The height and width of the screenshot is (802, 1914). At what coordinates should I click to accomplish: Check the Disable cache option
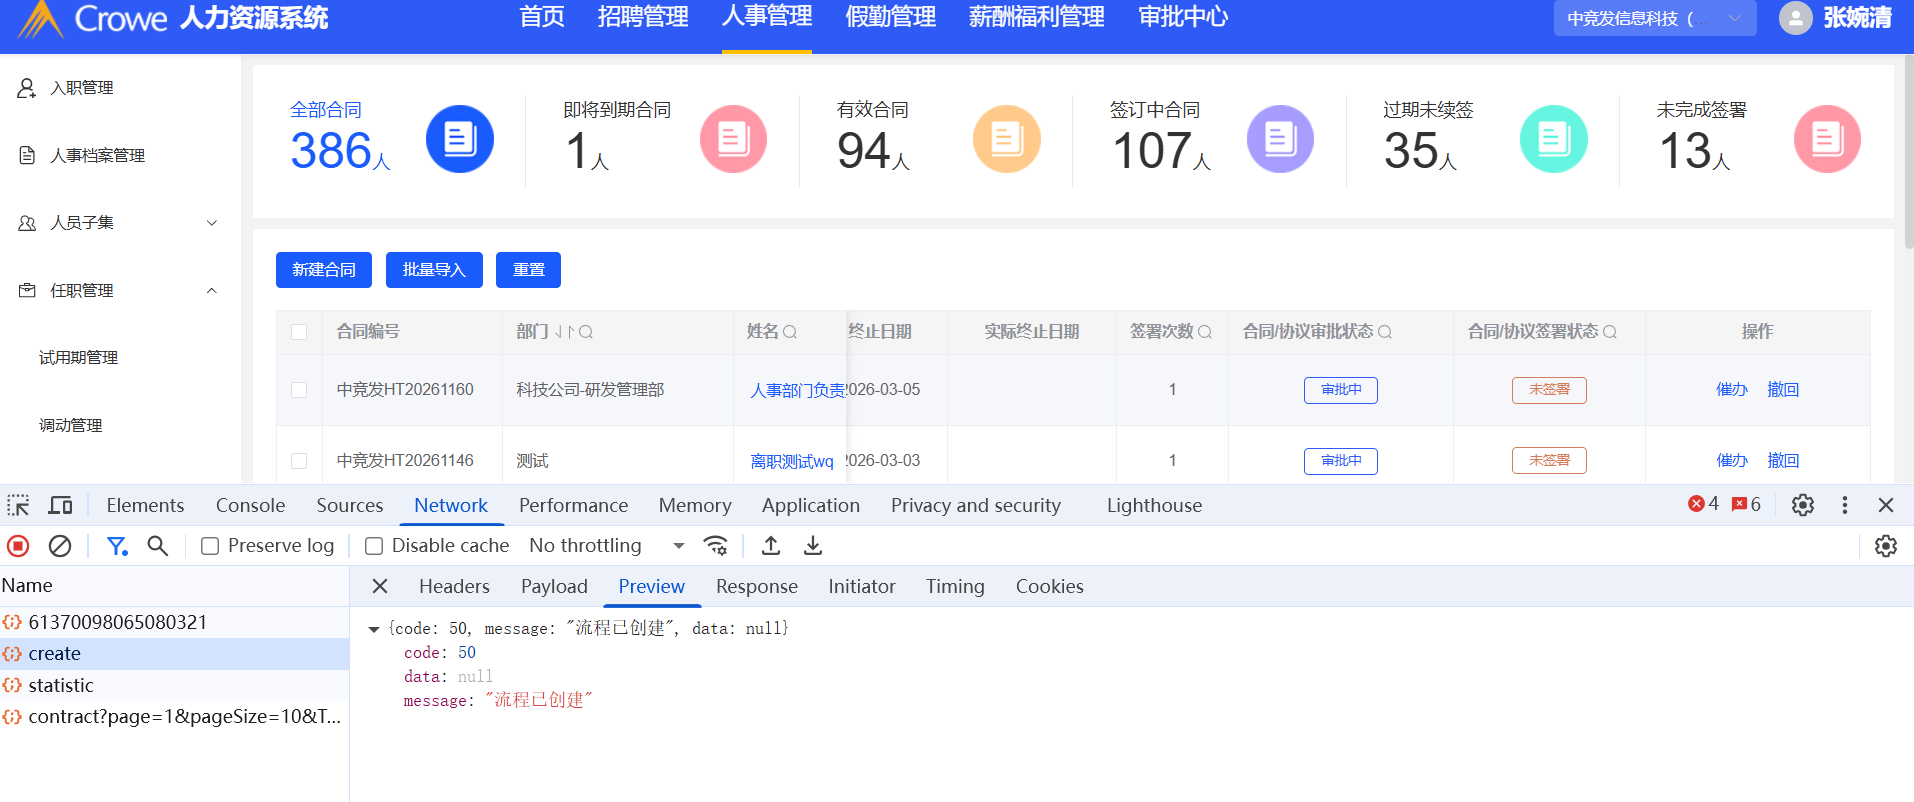(x=374, y=546)
